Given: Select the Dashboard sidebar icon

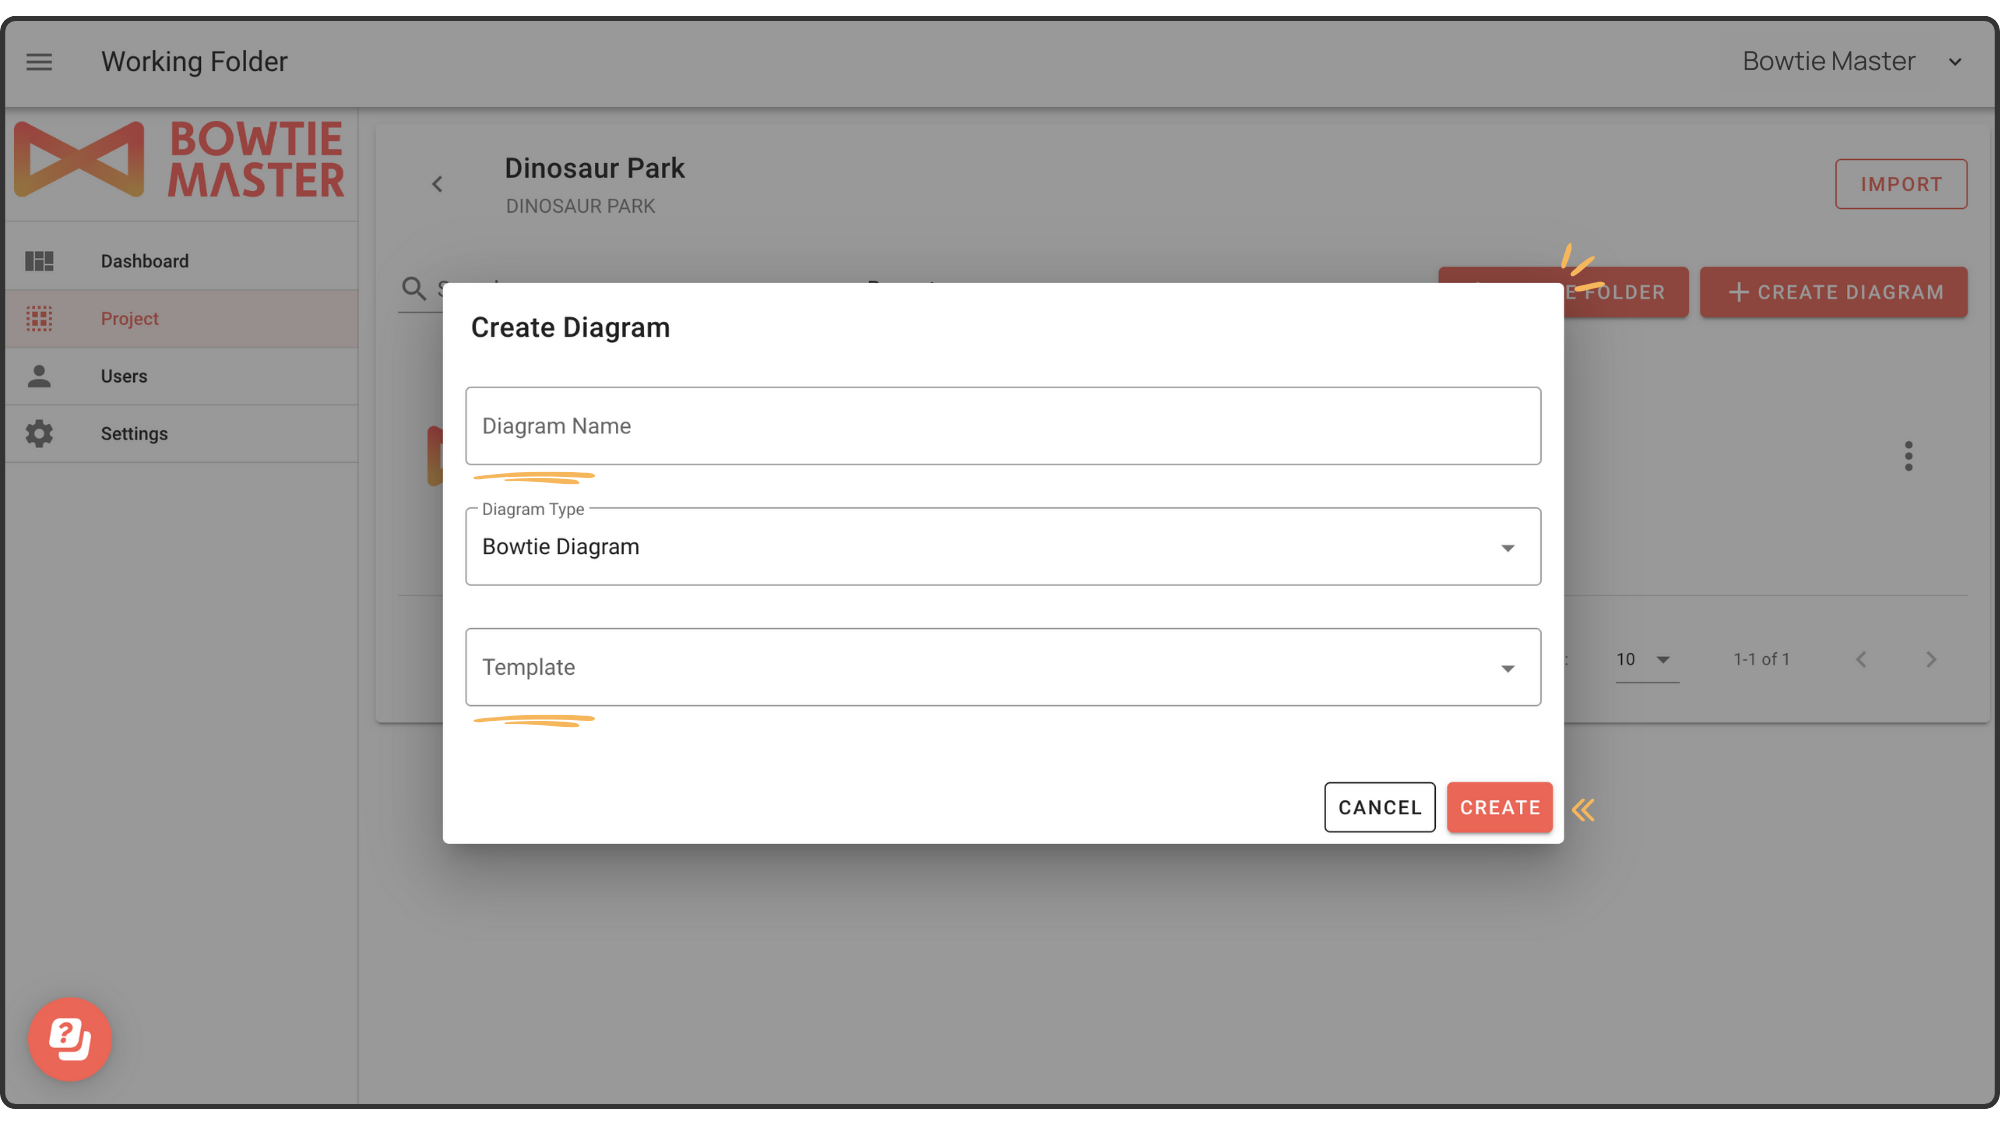Looking at the screenshot, I should click(x=40, y=260).
